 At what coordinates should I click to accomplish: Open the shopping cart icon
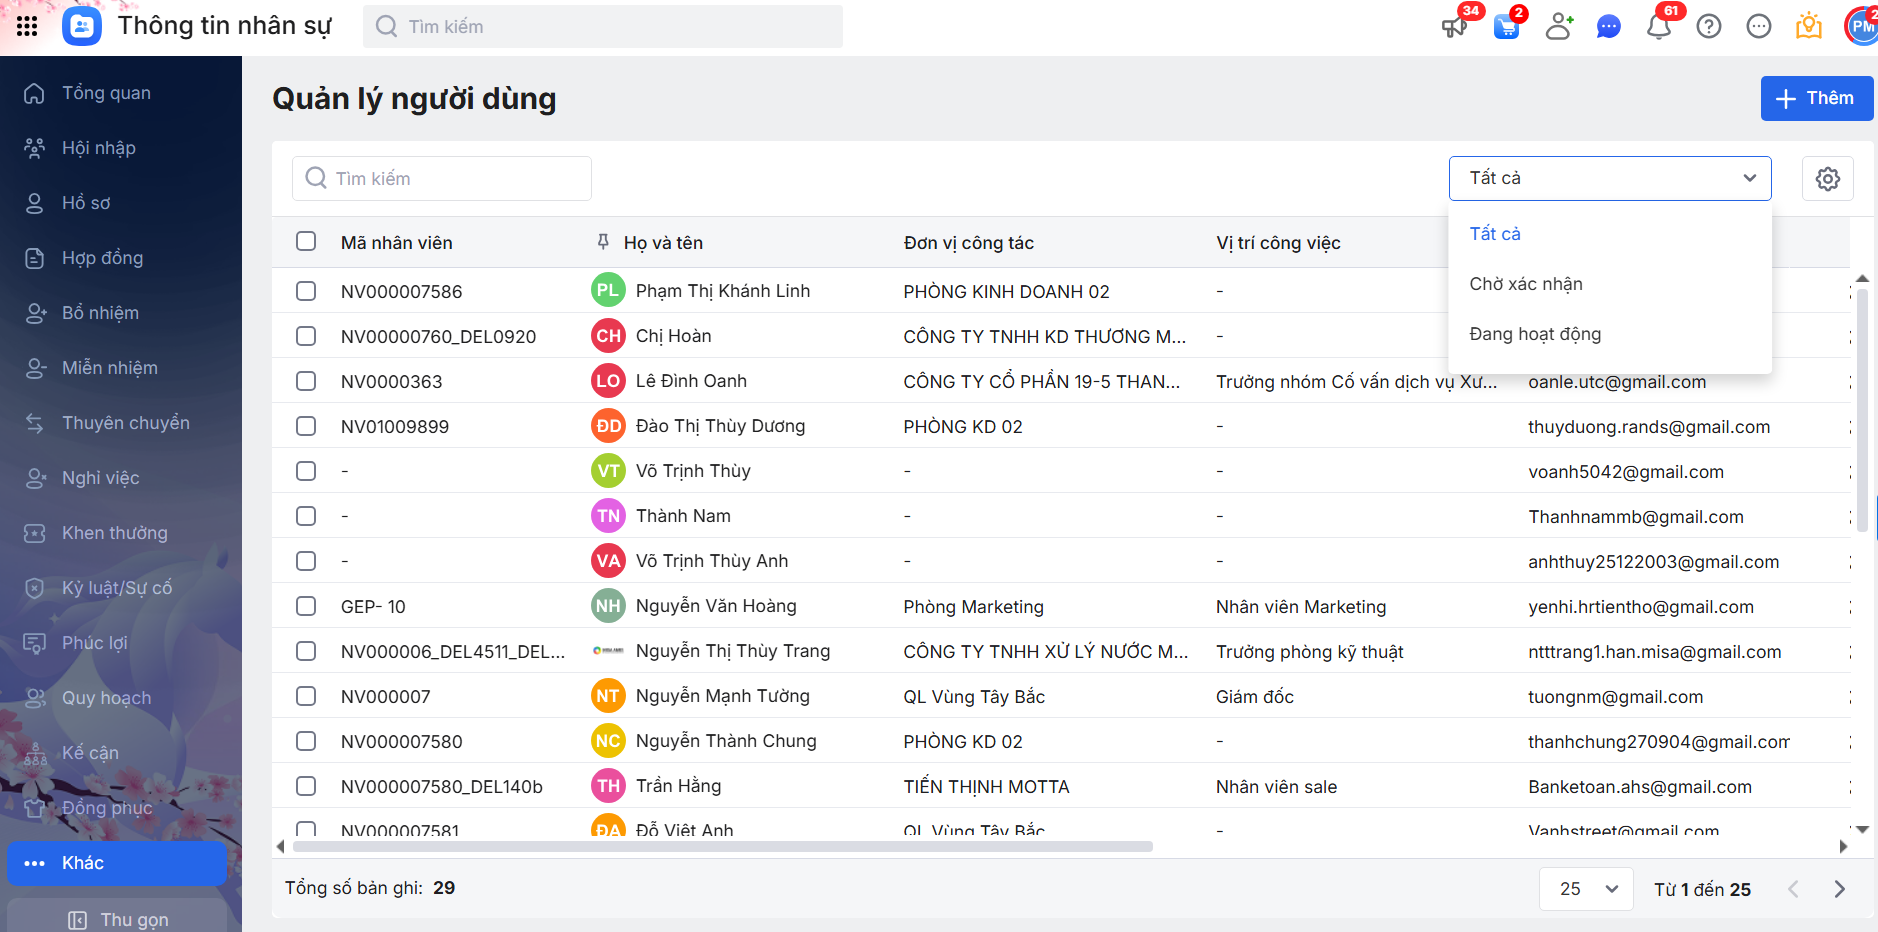[1506, 26]
